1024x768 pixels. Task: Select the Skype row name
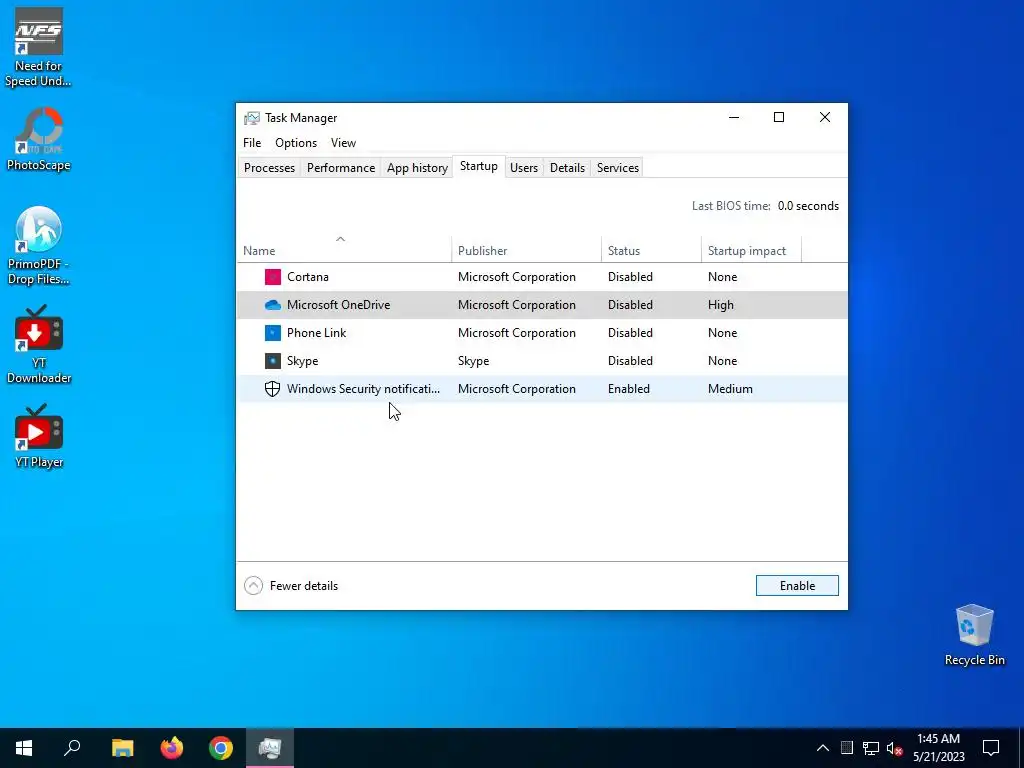(302, 361)
